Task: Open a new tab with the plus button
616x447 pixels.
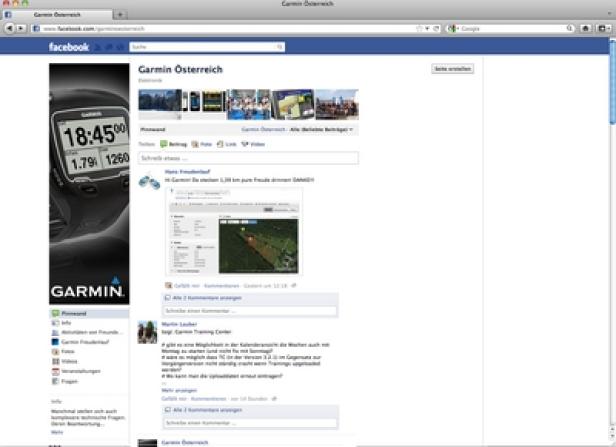Action: pyautogui.click(x=120, y=15)
